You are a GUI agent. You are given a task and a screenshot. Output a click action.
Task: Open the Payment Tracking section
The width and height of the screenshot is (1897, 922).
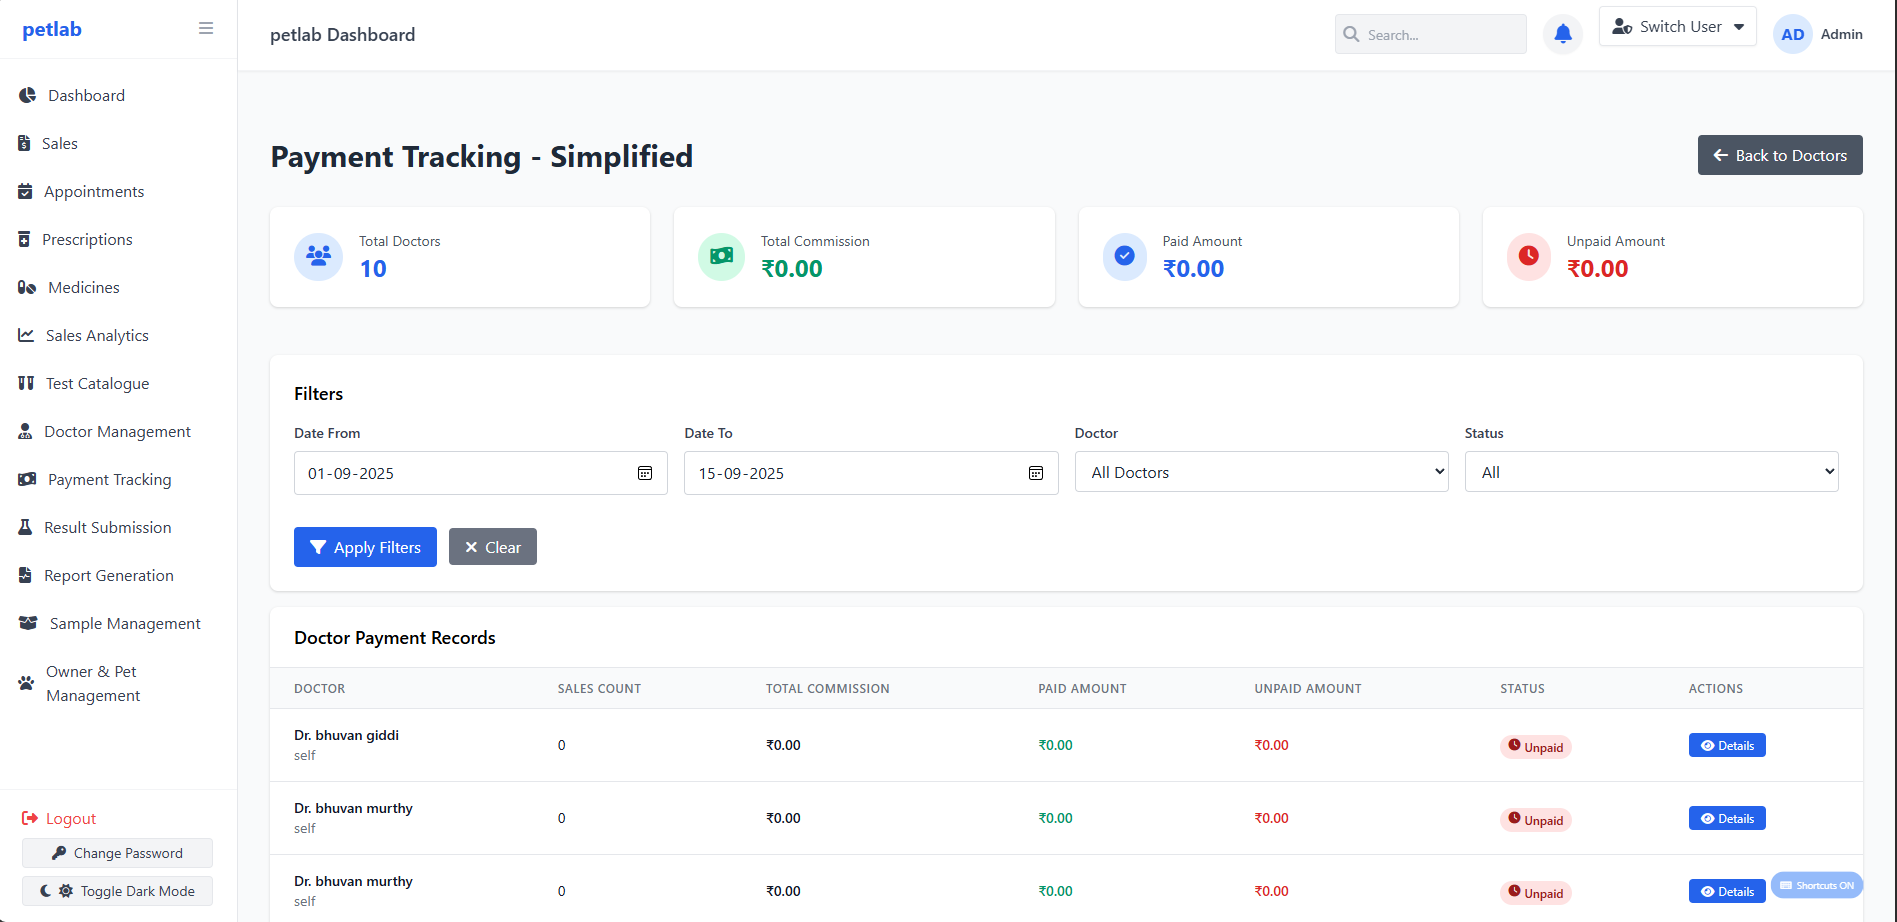(x=110, y=479)
